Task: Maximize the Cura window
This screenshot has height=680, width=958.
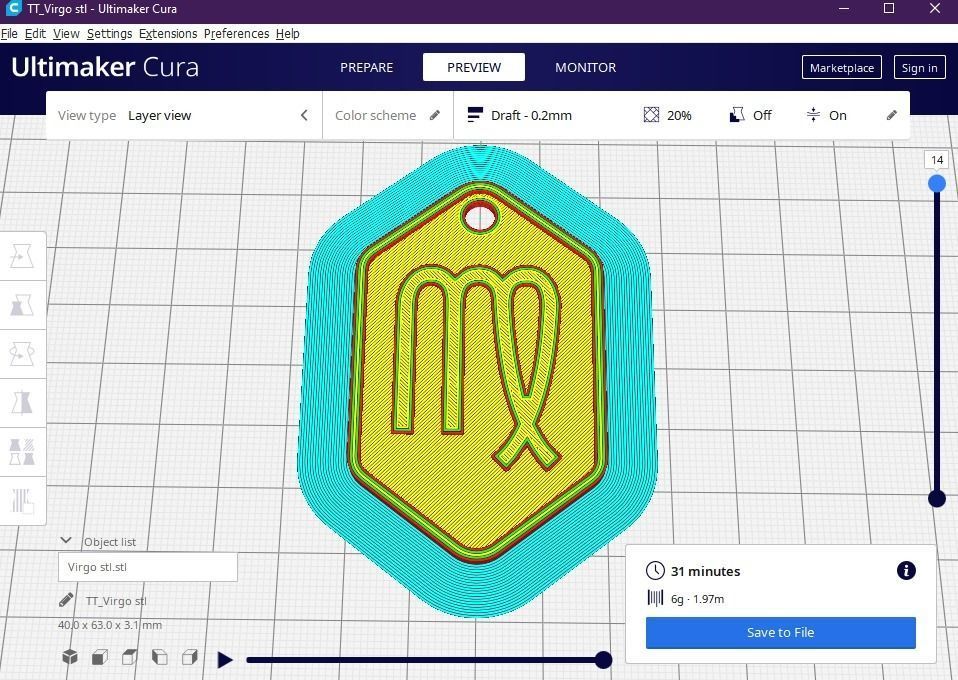Action: point(889,9)
